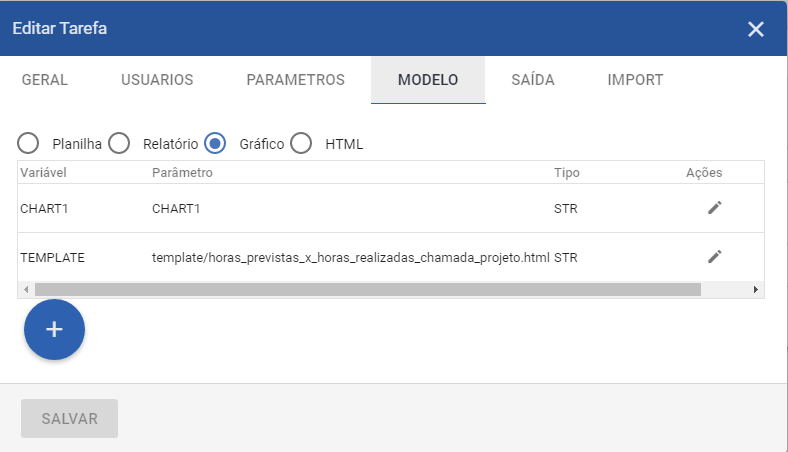Viewport: 788px width, 452px height.
Task: Click the scrollbar left arrow
Action: click(26, 290)
